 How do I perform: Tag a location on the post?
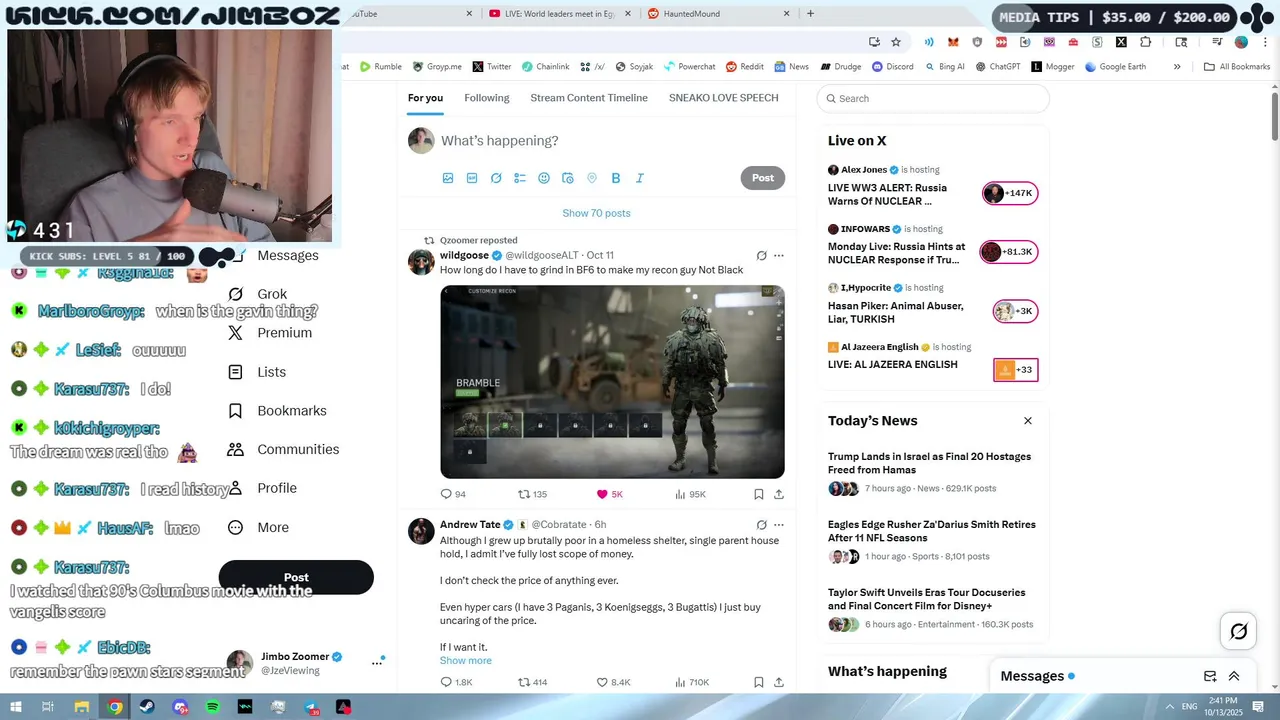[592, 178]
